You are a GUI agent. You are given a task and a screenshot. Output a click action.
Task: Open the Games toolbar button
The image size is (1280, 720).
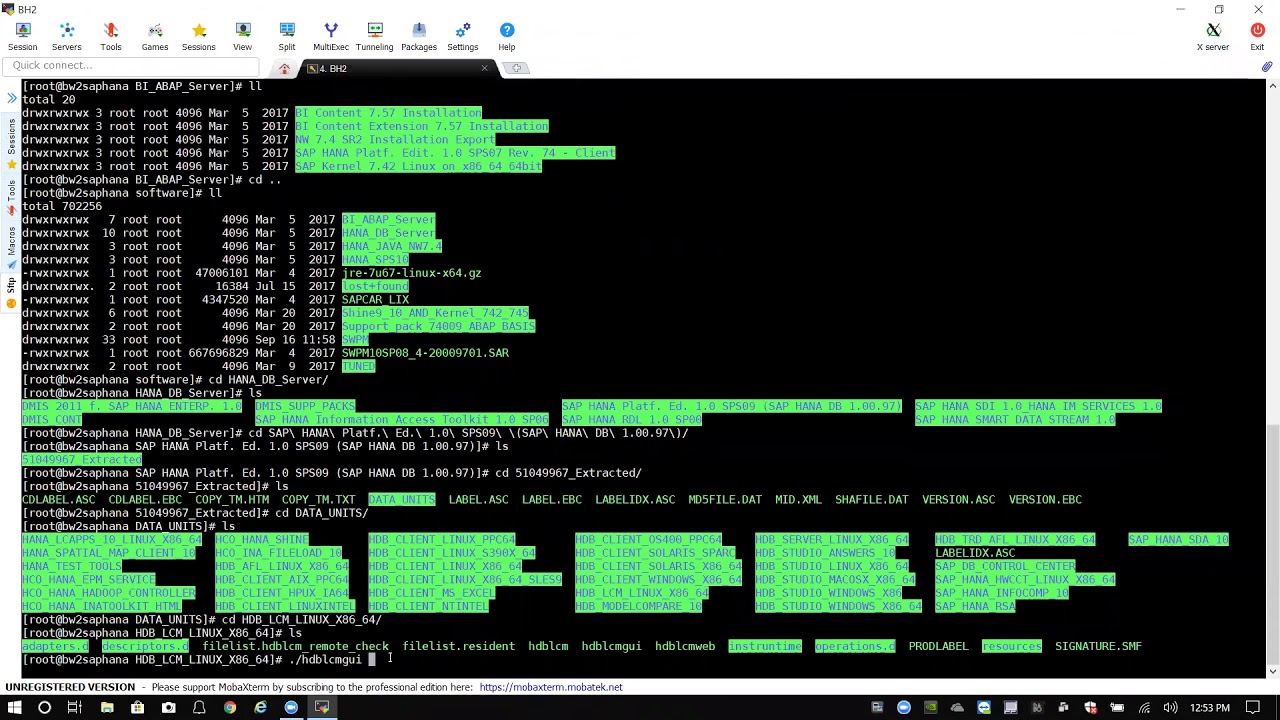coord(155,37)
